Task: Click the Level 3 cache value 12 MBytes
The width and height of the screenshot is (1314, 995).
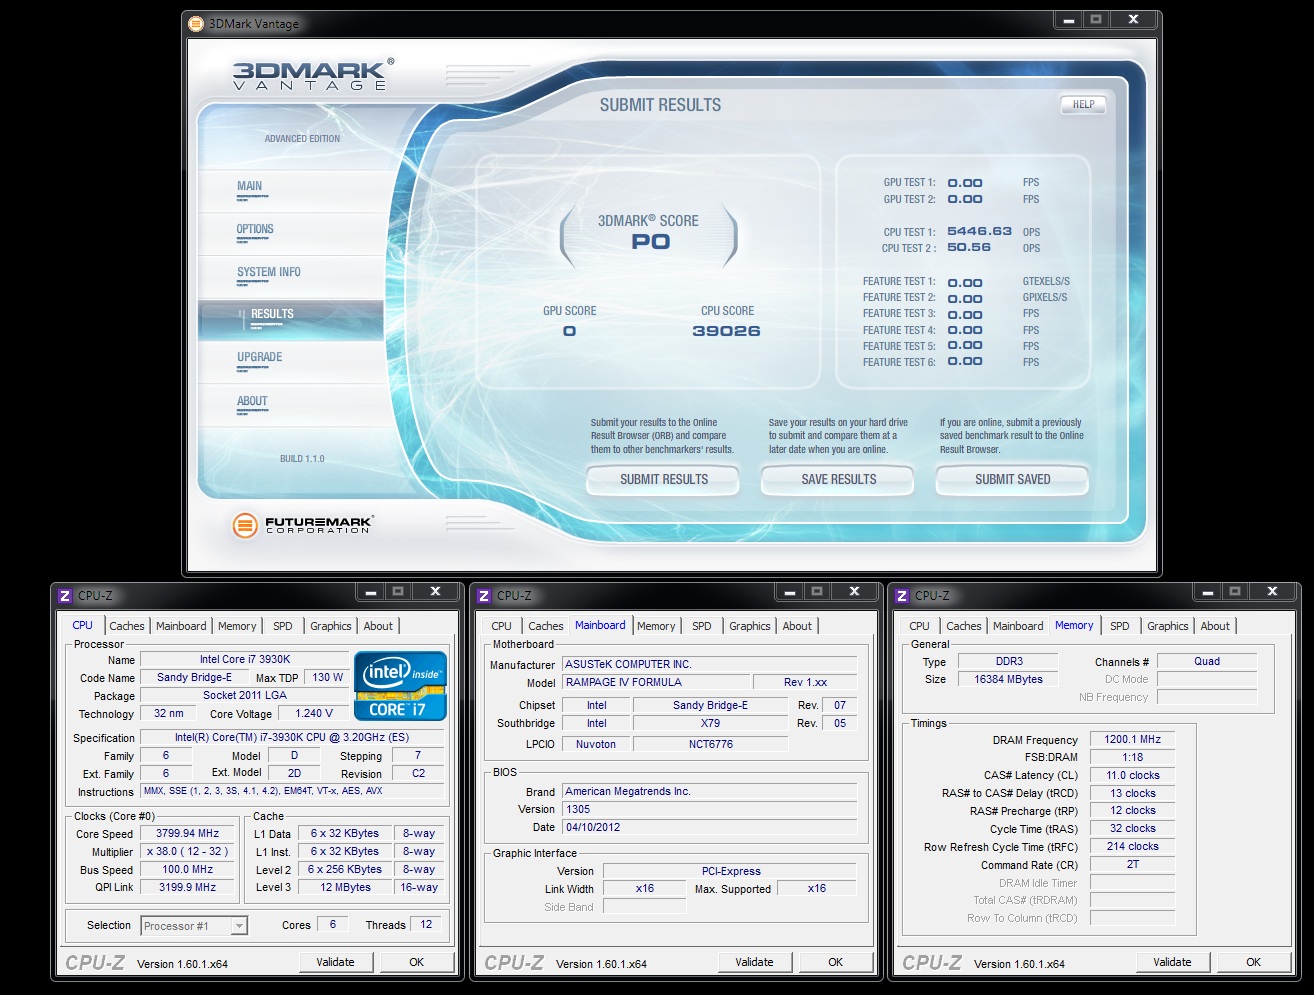Action: click(x=345, y=887)
